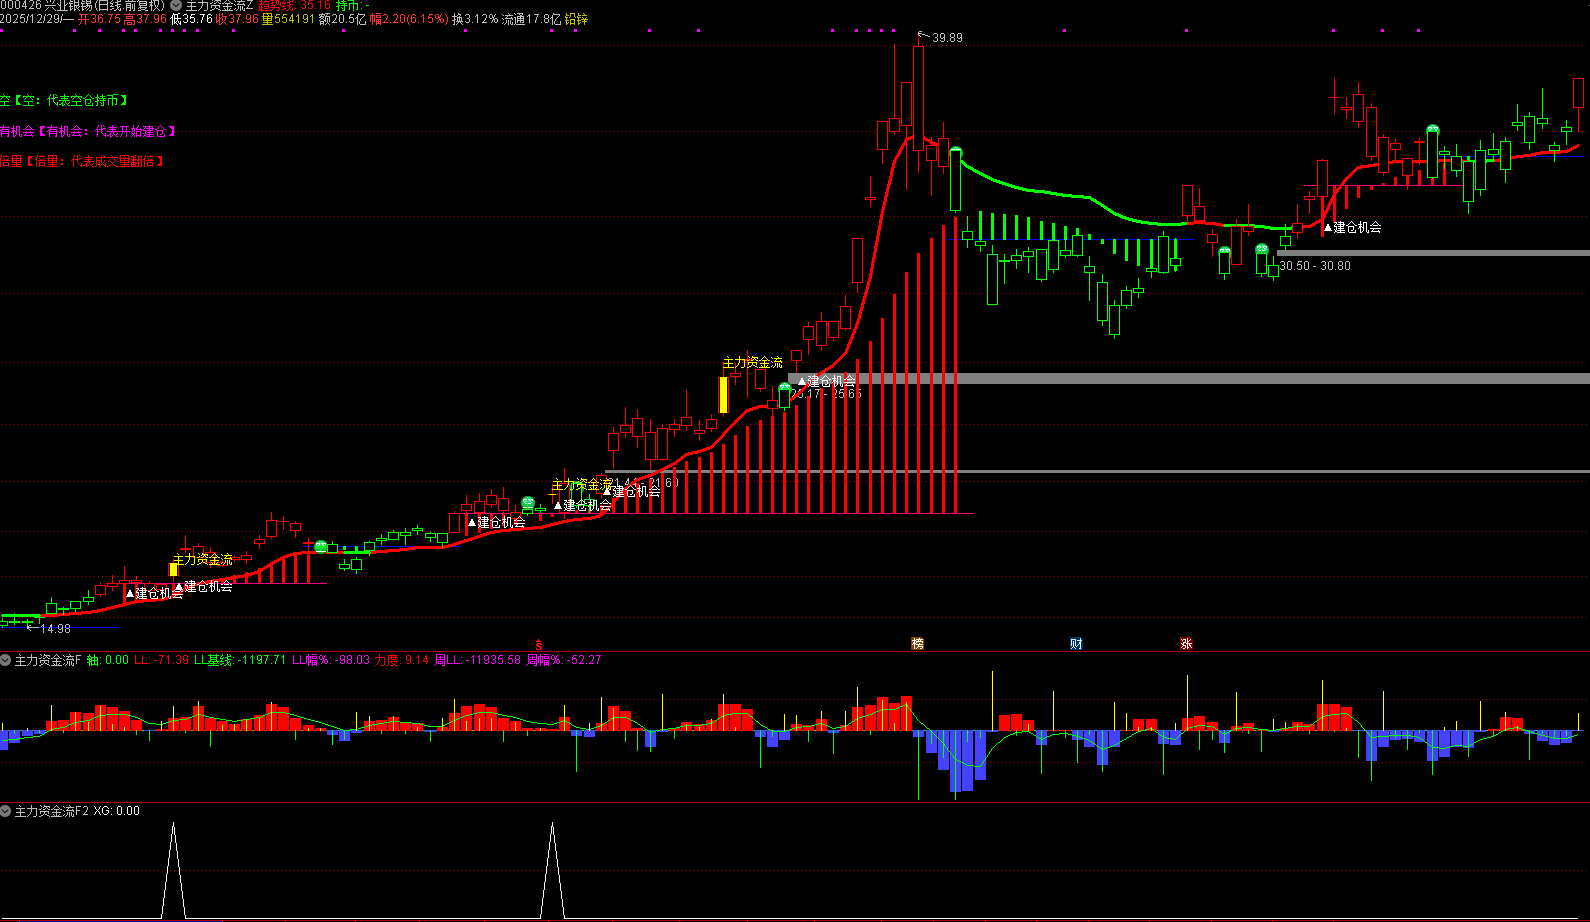Click the green smiley beside the 25.17 range label
The height and width of the screenshot is (922, 1590).
click(785, 387)
